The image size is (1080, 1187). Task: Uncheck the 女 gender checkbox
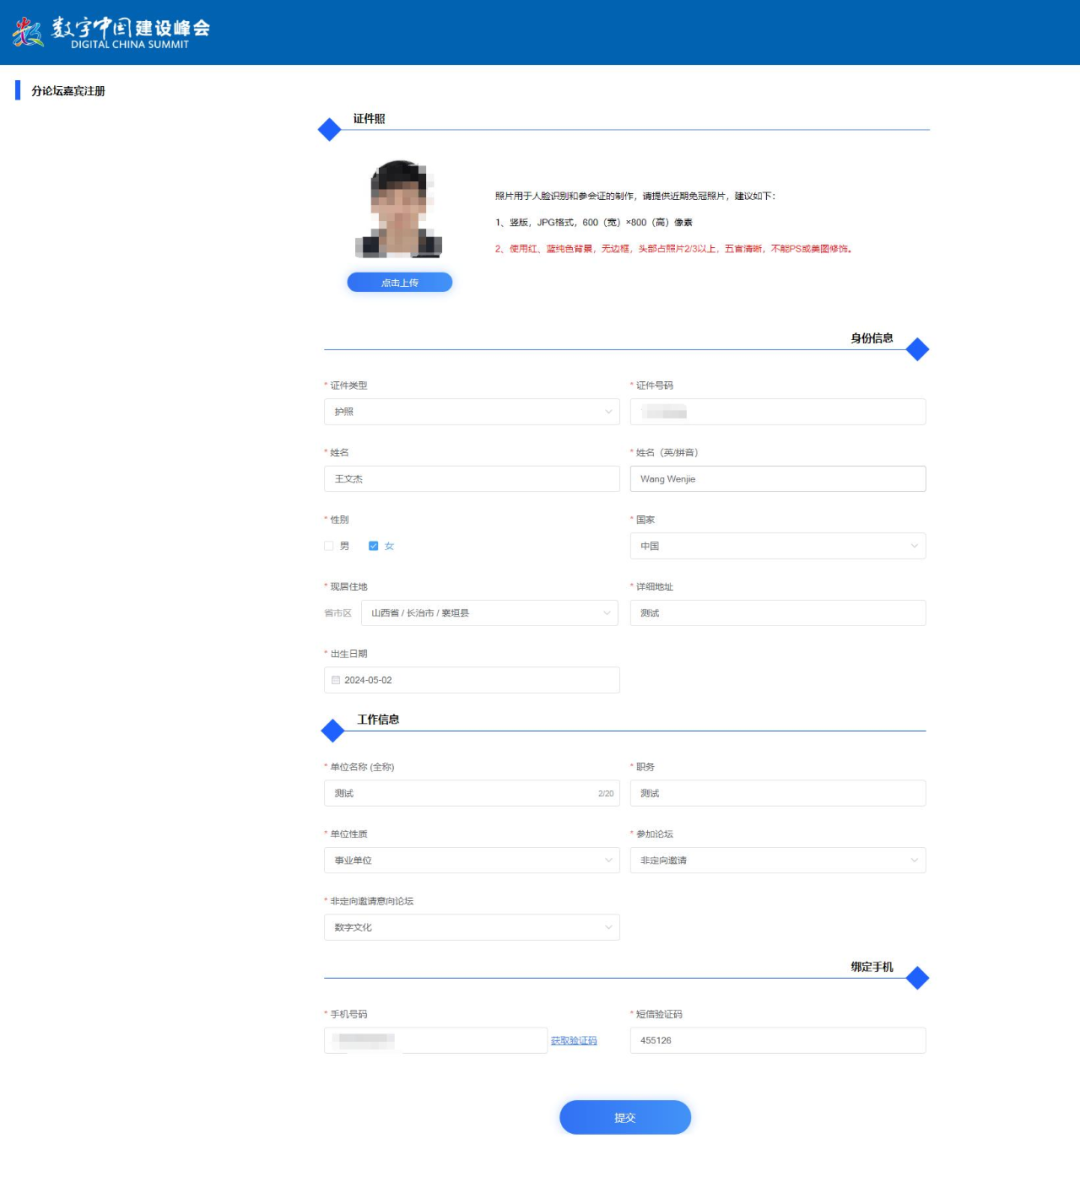[373, 546]
